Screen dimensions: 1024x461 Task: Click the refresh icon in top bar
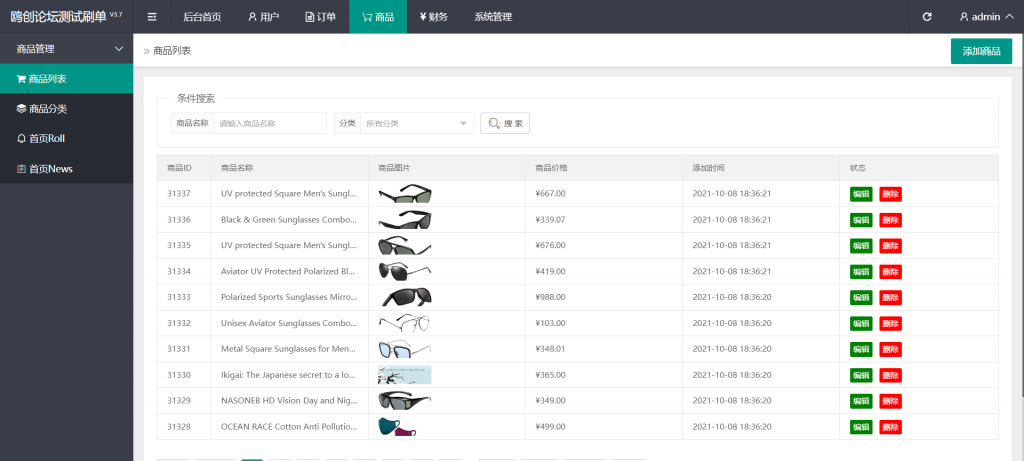pos(927,17)
